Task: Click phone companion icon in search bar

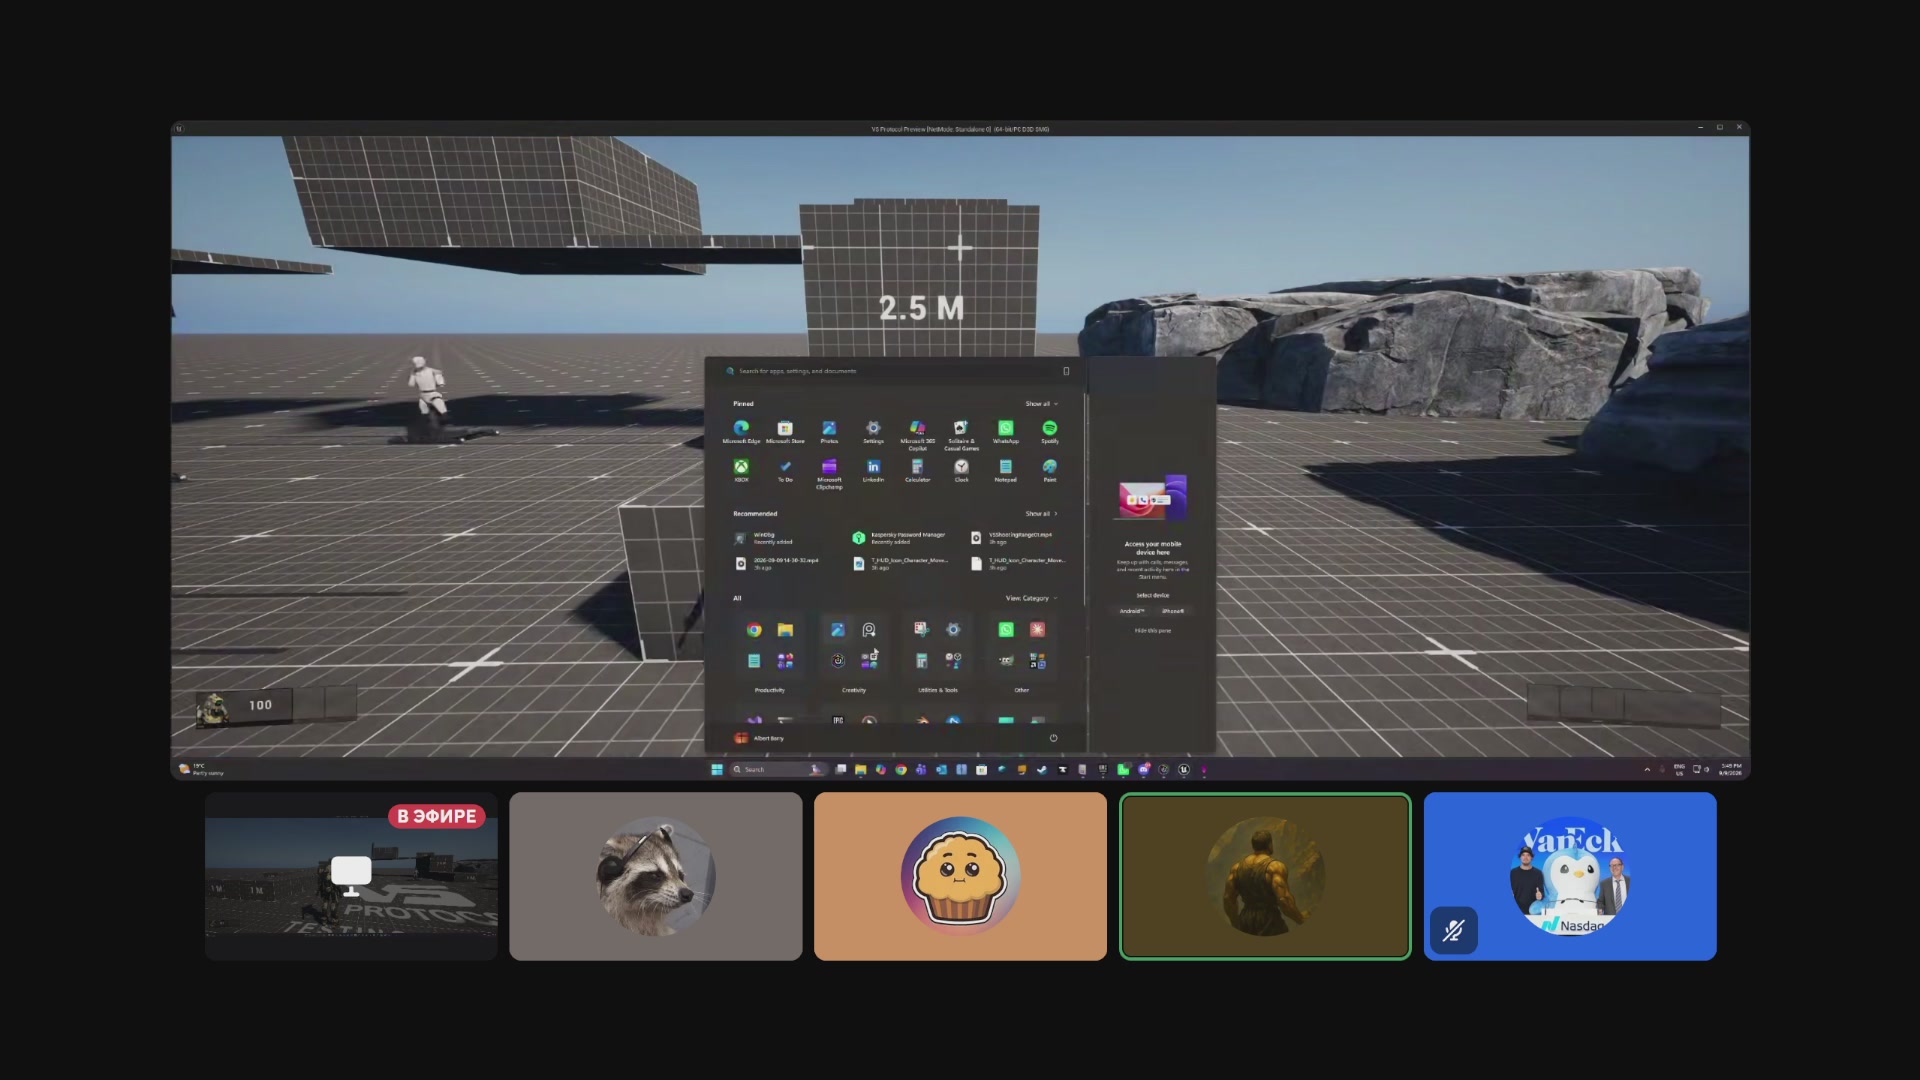Action: (1066, 371)
